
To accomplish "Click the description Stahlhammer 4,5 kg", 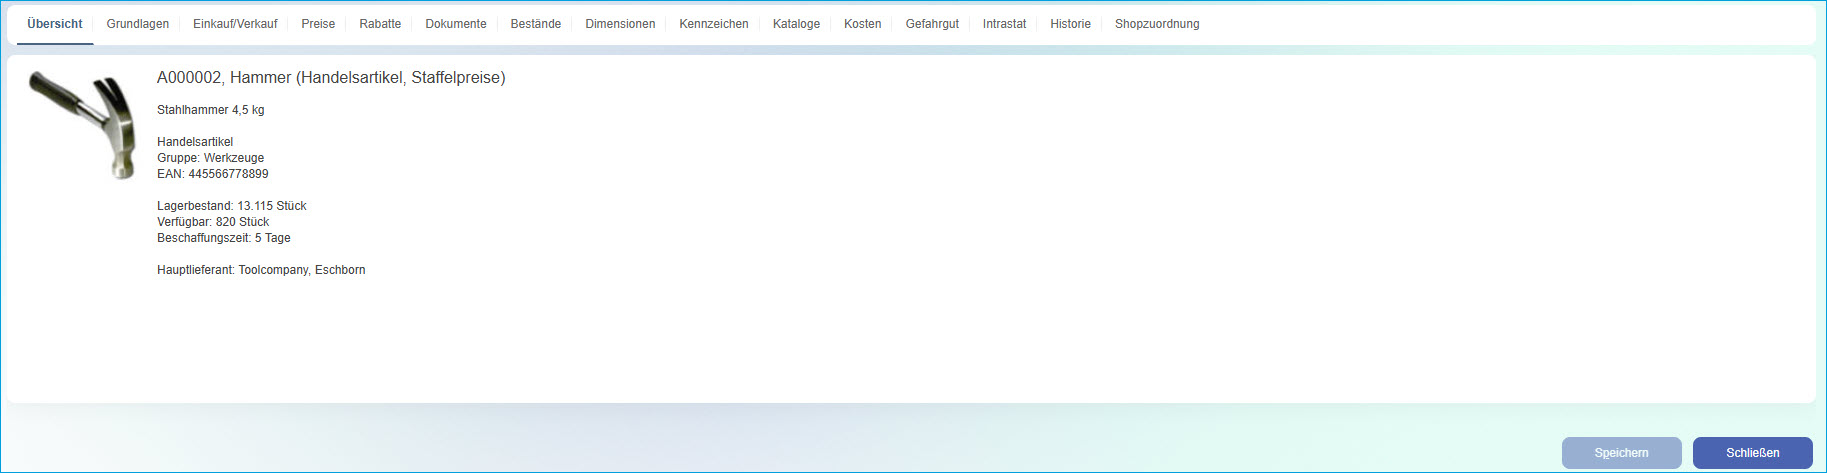I will 211,110.
